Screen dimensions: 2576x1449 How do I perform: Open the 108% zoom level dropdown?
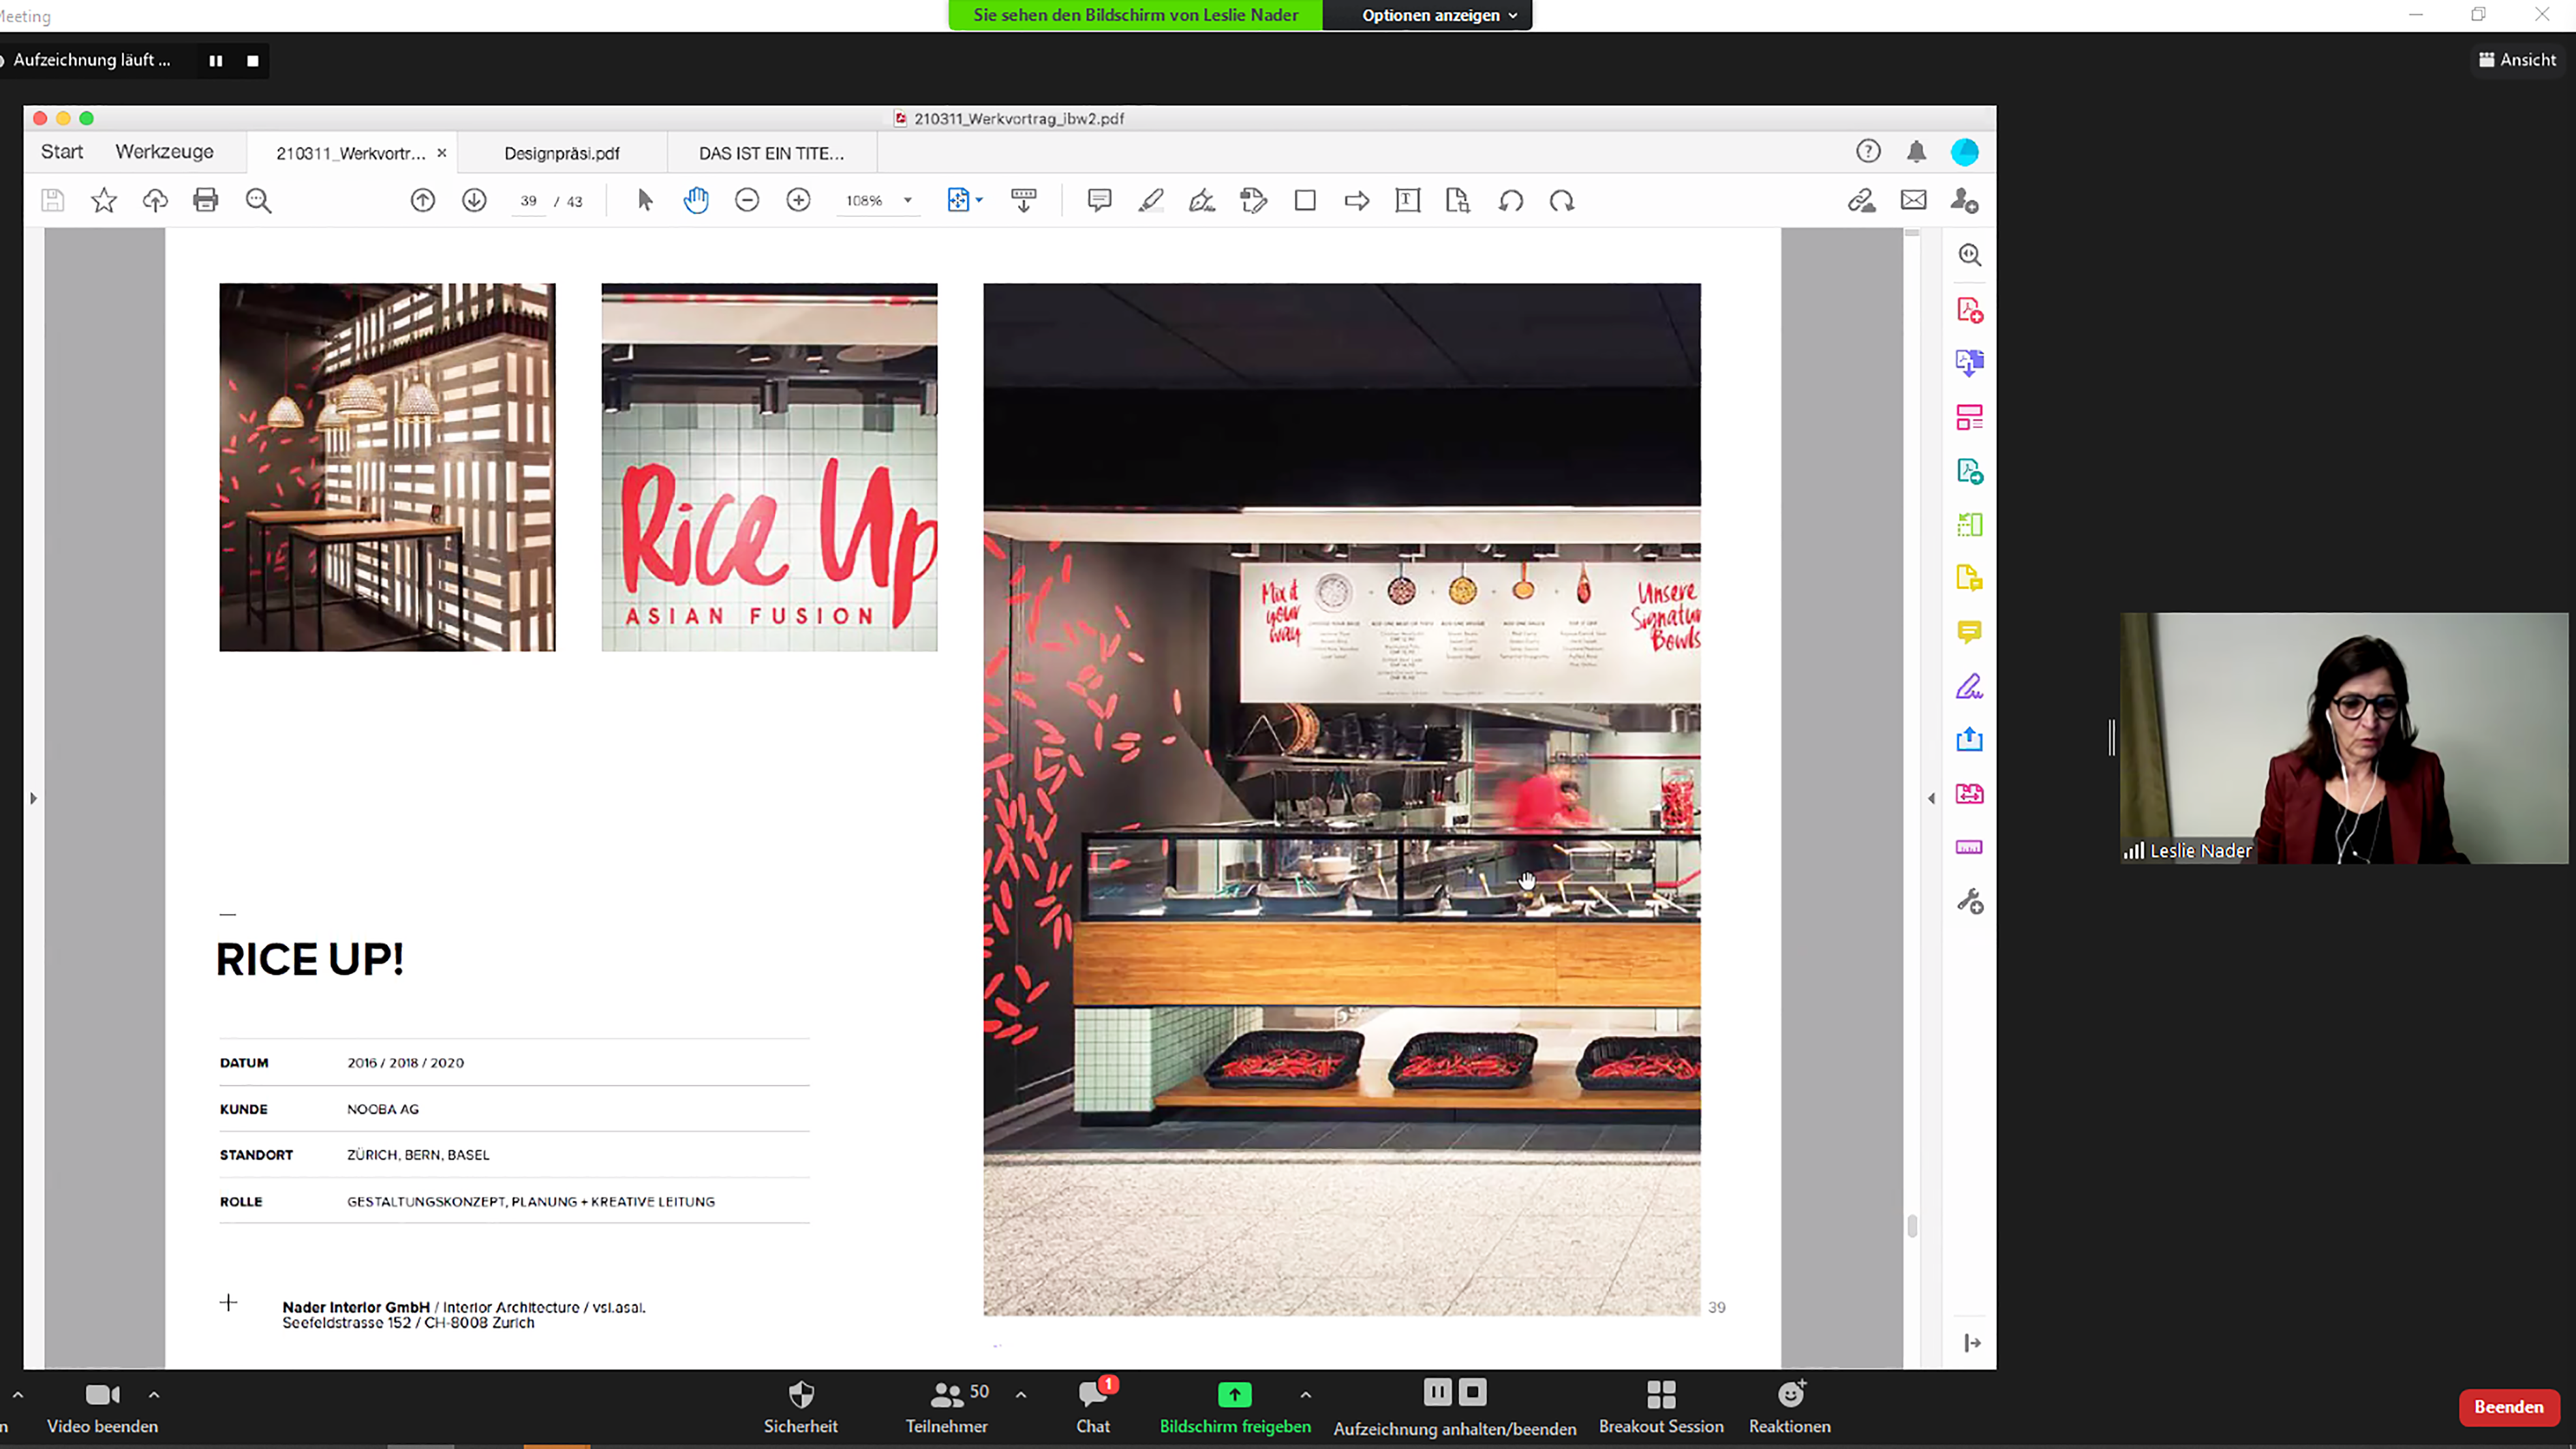(x=907, y=201)
